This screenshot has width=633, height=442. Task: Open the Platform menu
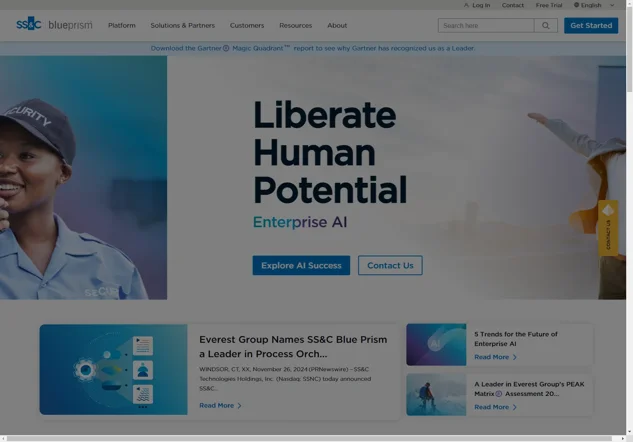click(x=122, y=25)
